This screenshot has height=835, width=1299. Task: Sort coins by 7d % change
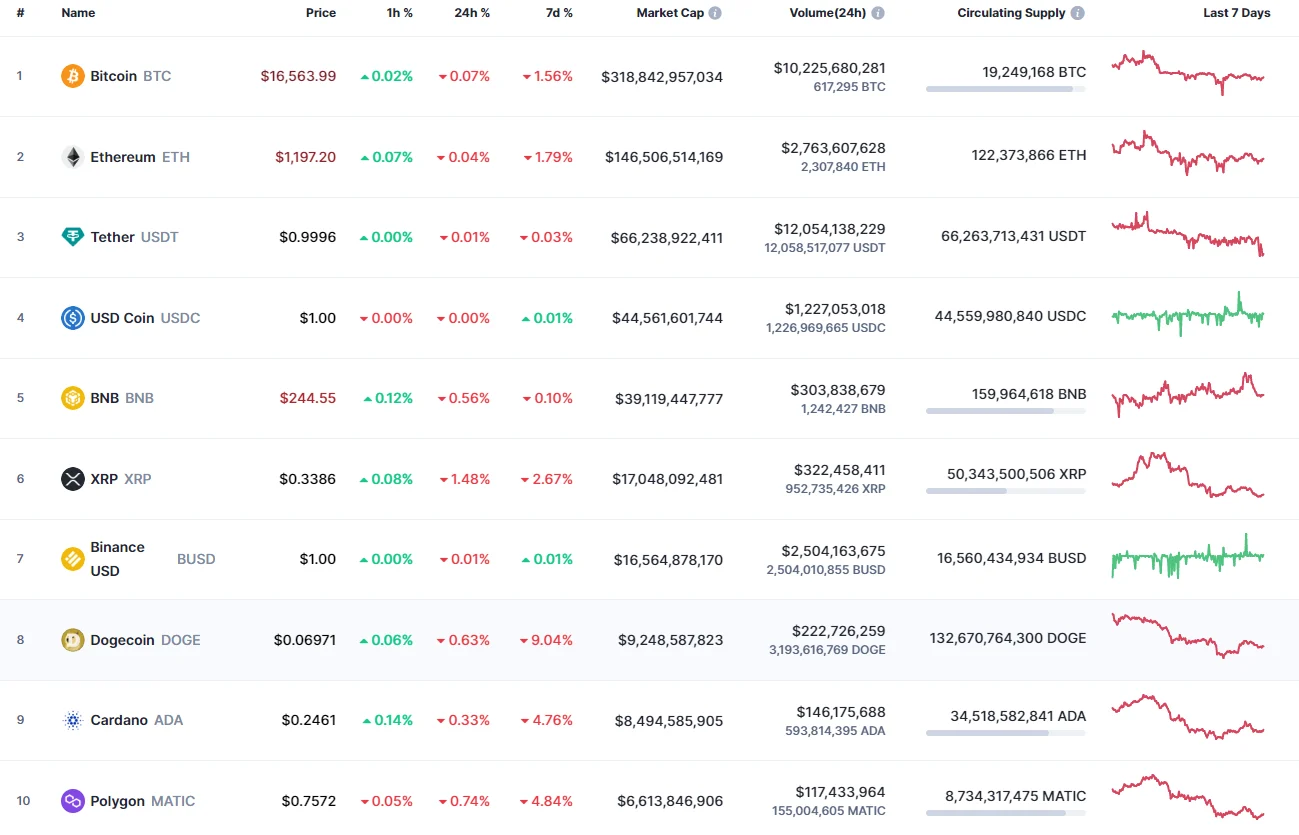(x=559, y=13)
